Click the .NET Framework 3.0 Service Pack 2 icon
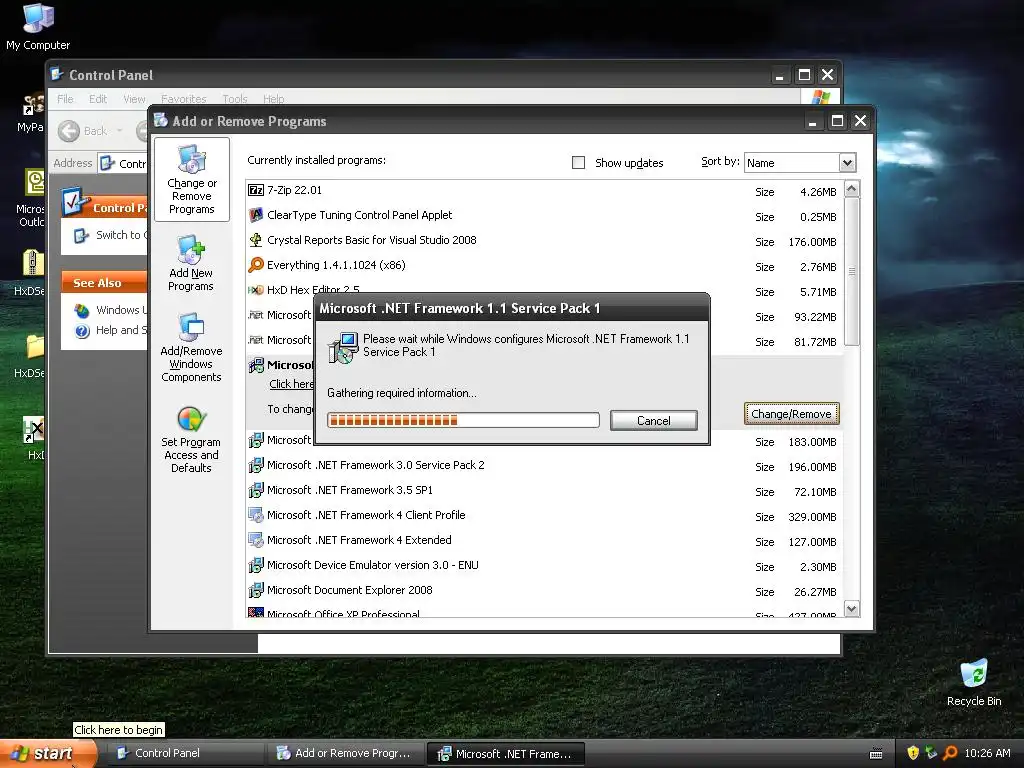This screenshot has width=1024, height=768. pos(256,465)
